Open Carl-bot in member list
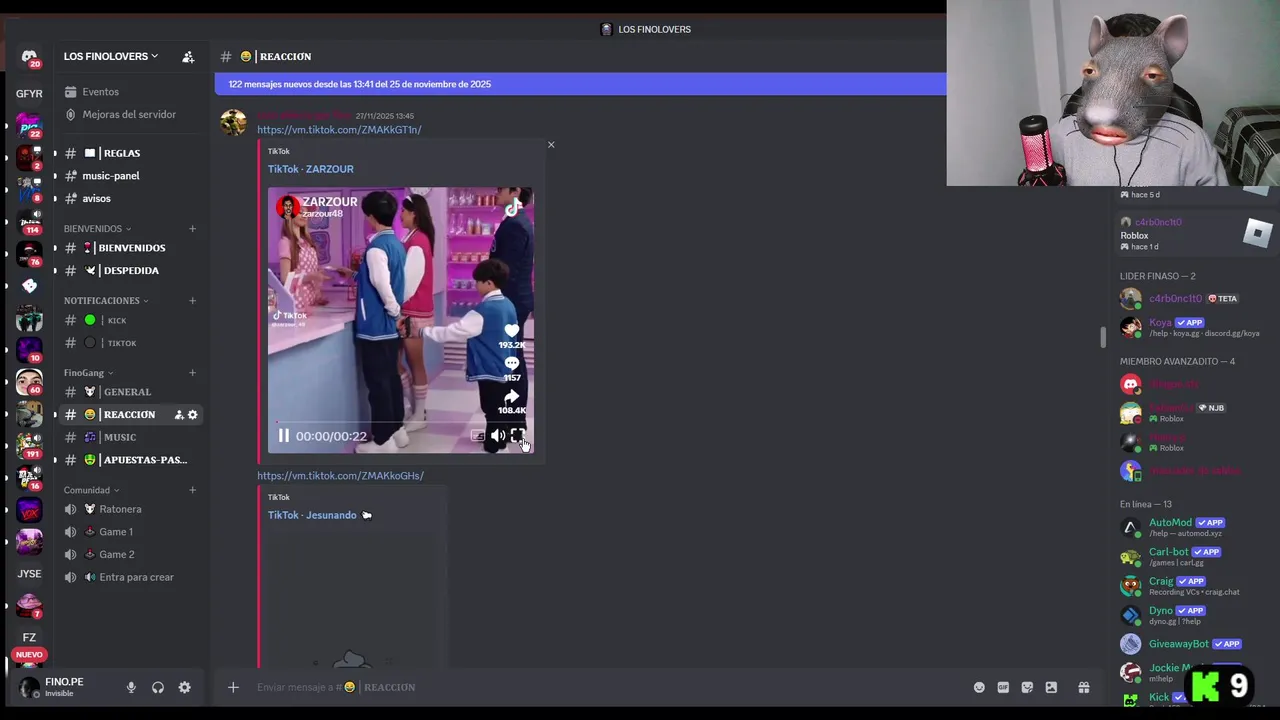The image size is (1280, 720). pos(1190,557)
